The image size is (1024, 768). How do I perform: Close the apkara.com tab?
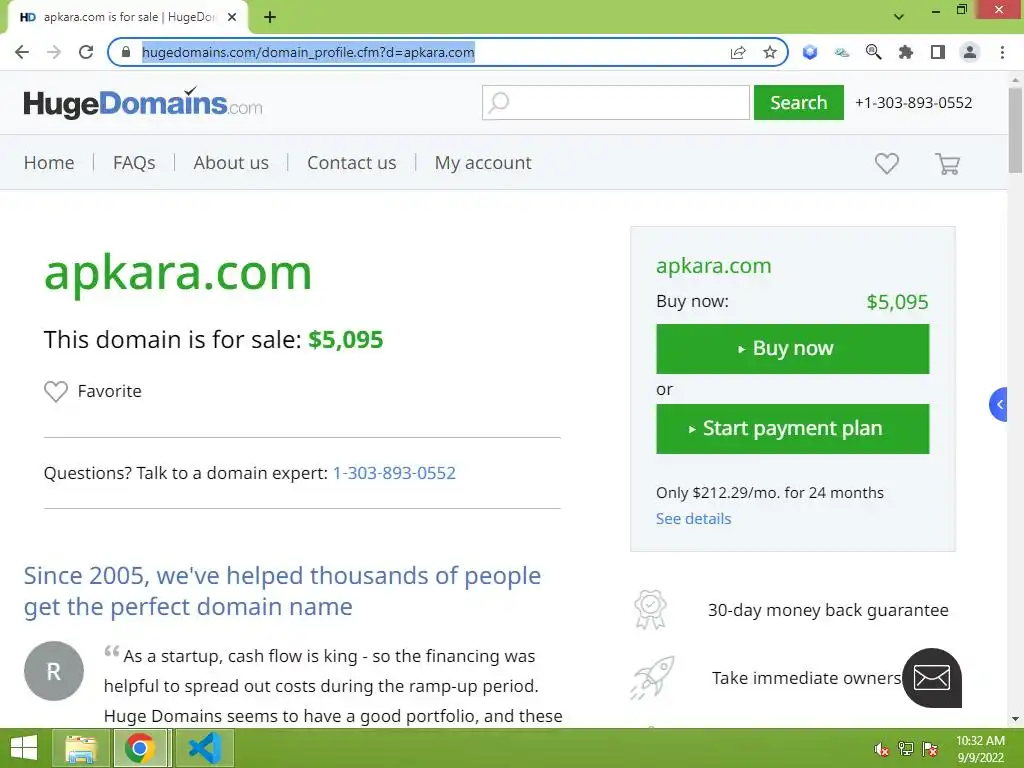click(232, 17)
